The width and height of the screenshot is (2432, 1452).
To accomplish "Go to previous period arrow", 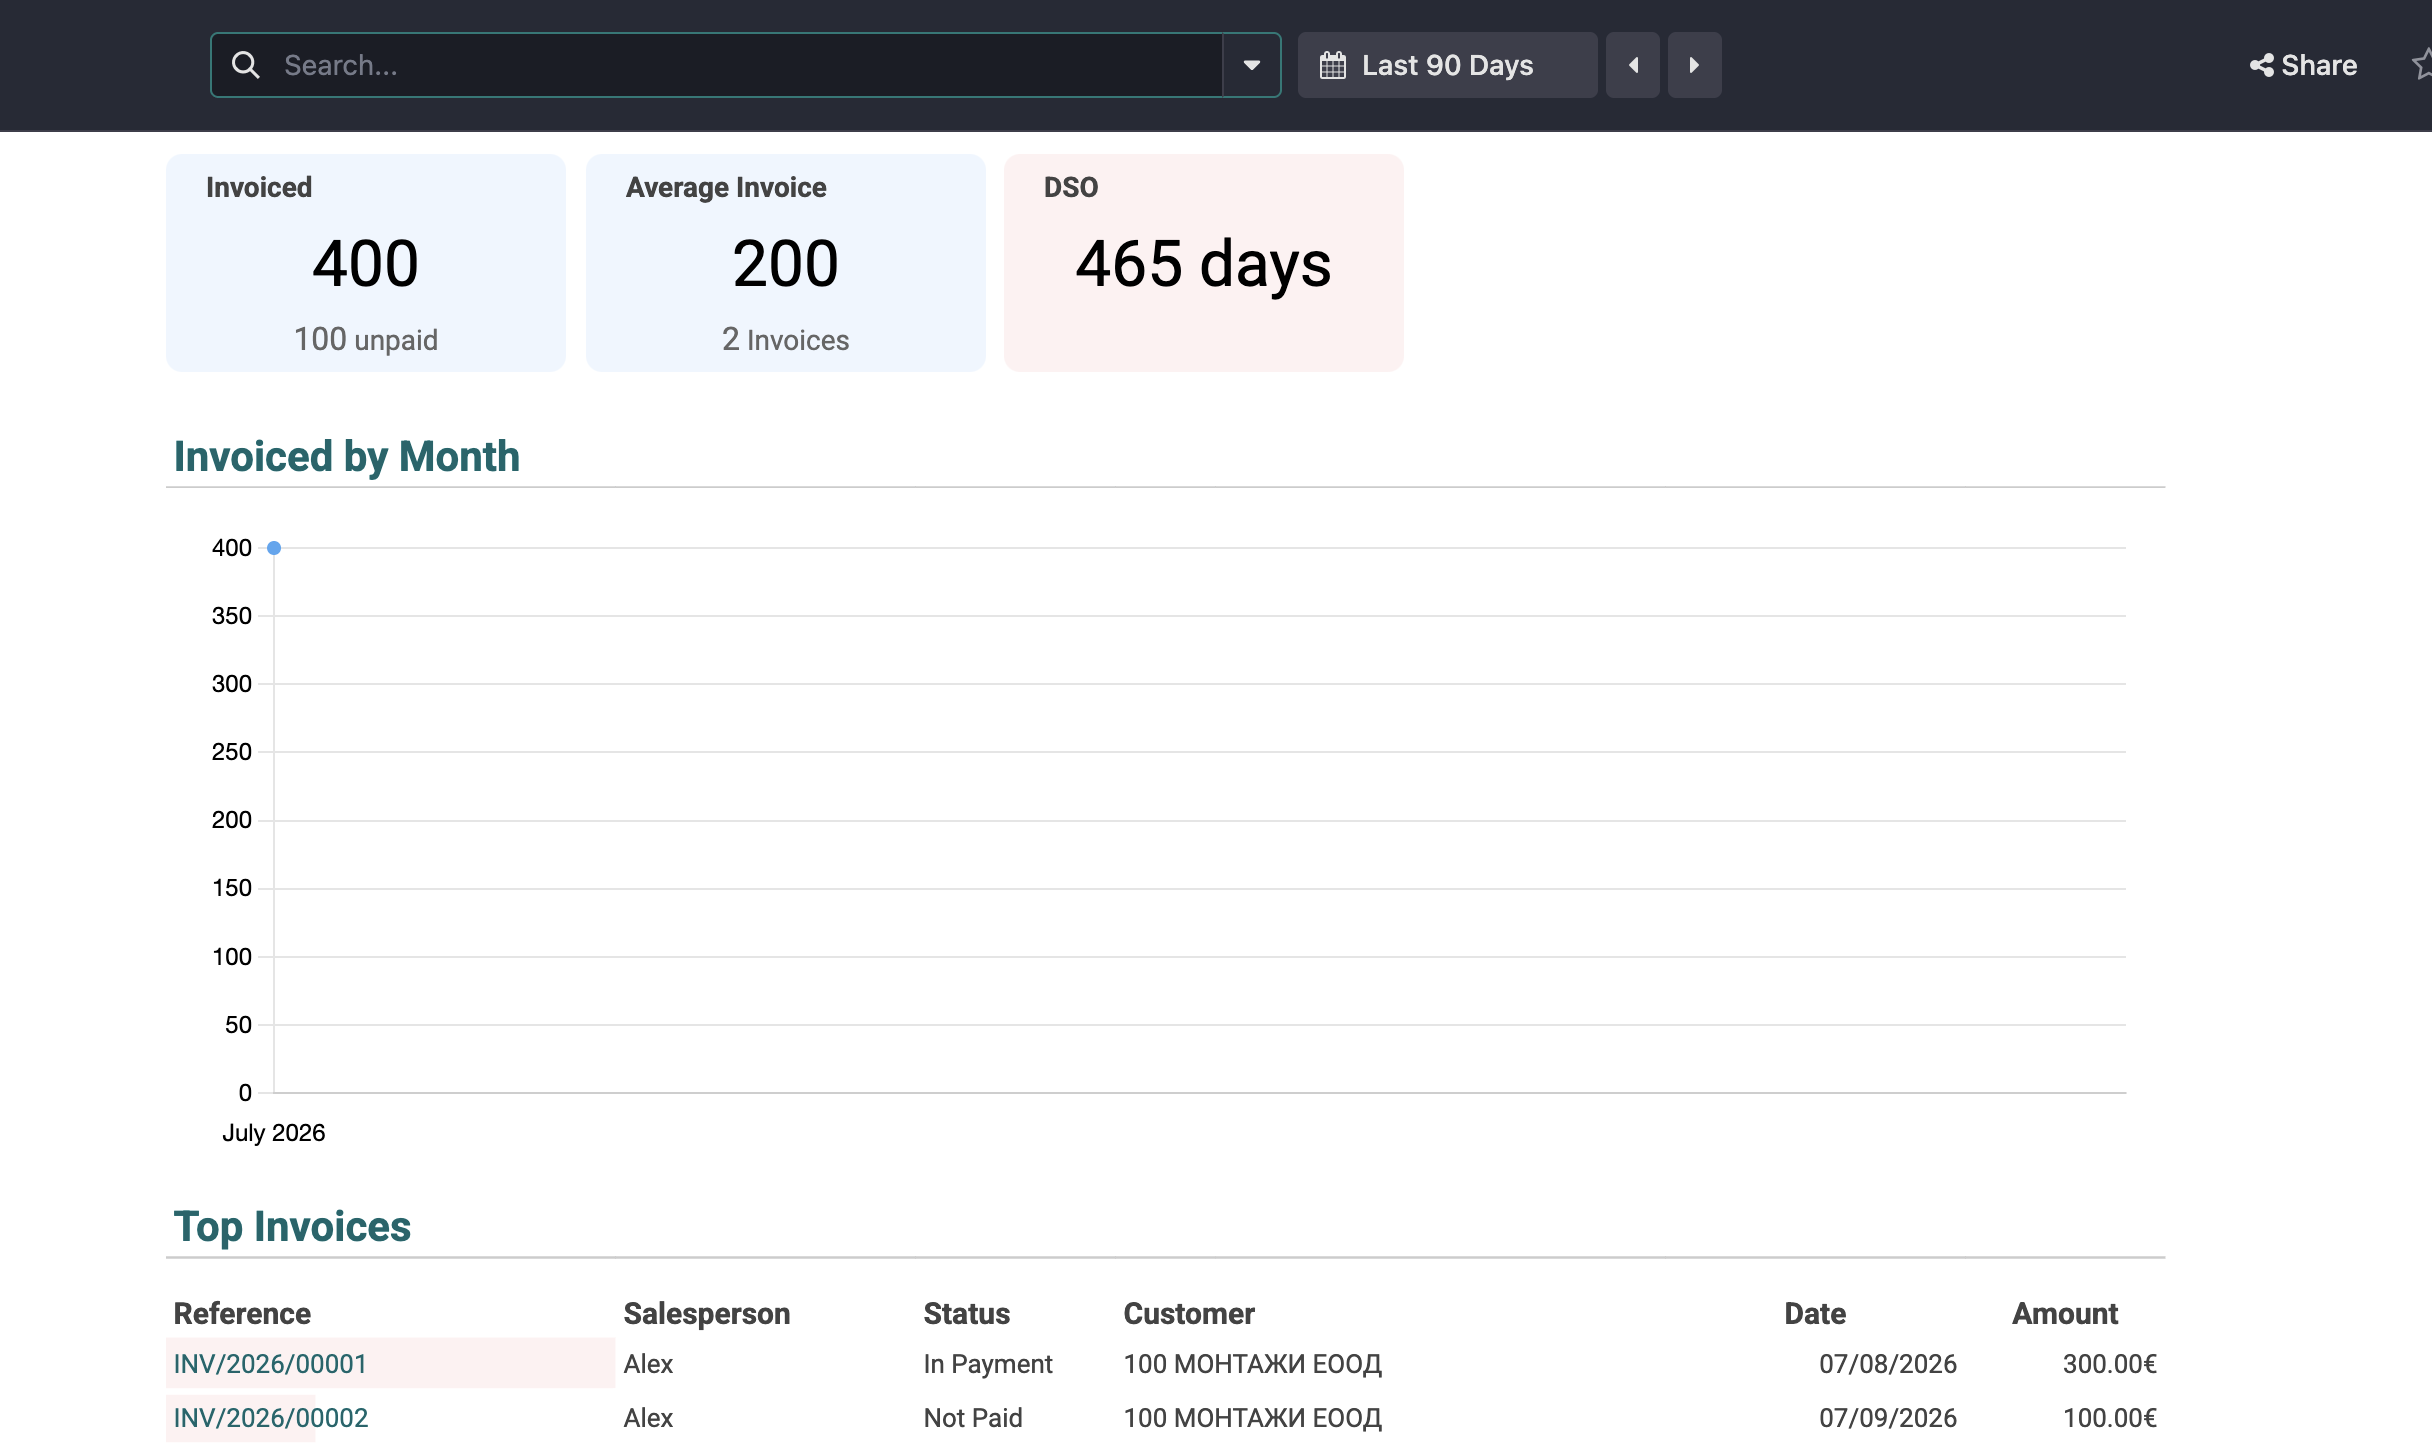I will (x=1633, y=65).
